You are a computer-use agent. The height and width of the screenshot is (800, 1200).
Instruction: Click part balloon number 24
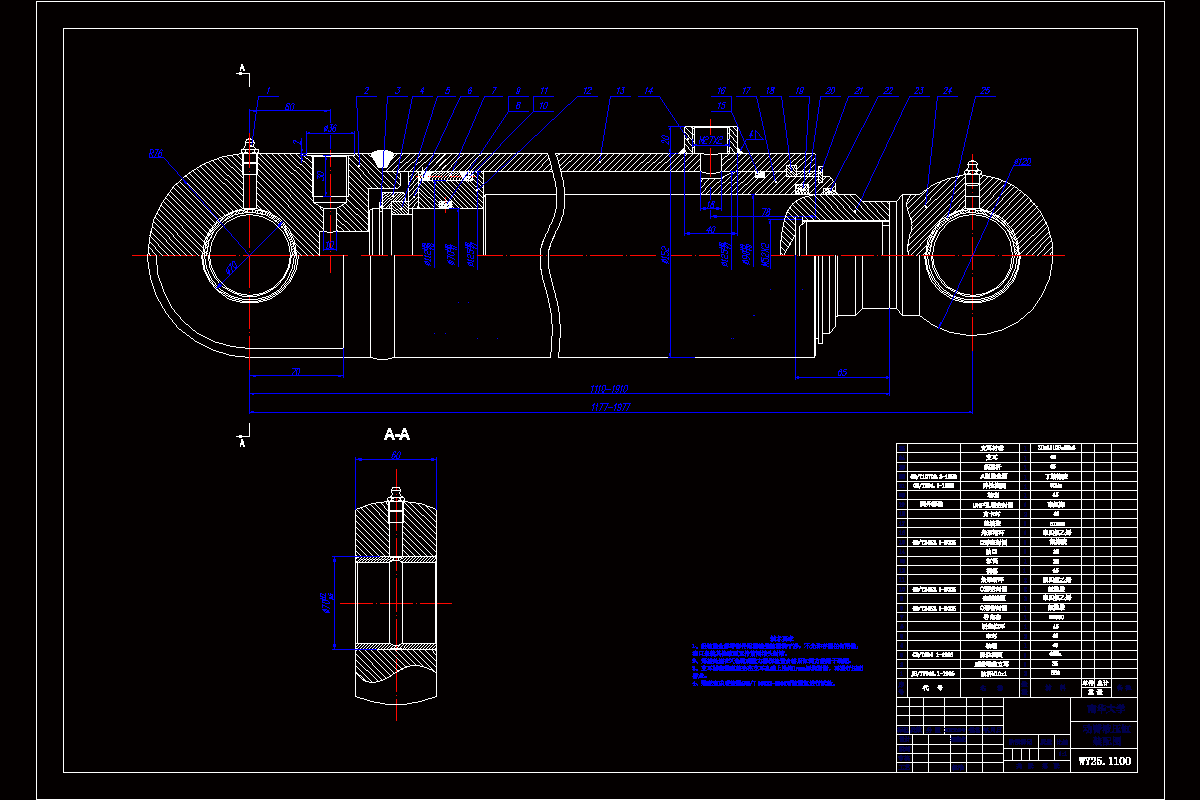pyautogui.click(x=946, y=90)
